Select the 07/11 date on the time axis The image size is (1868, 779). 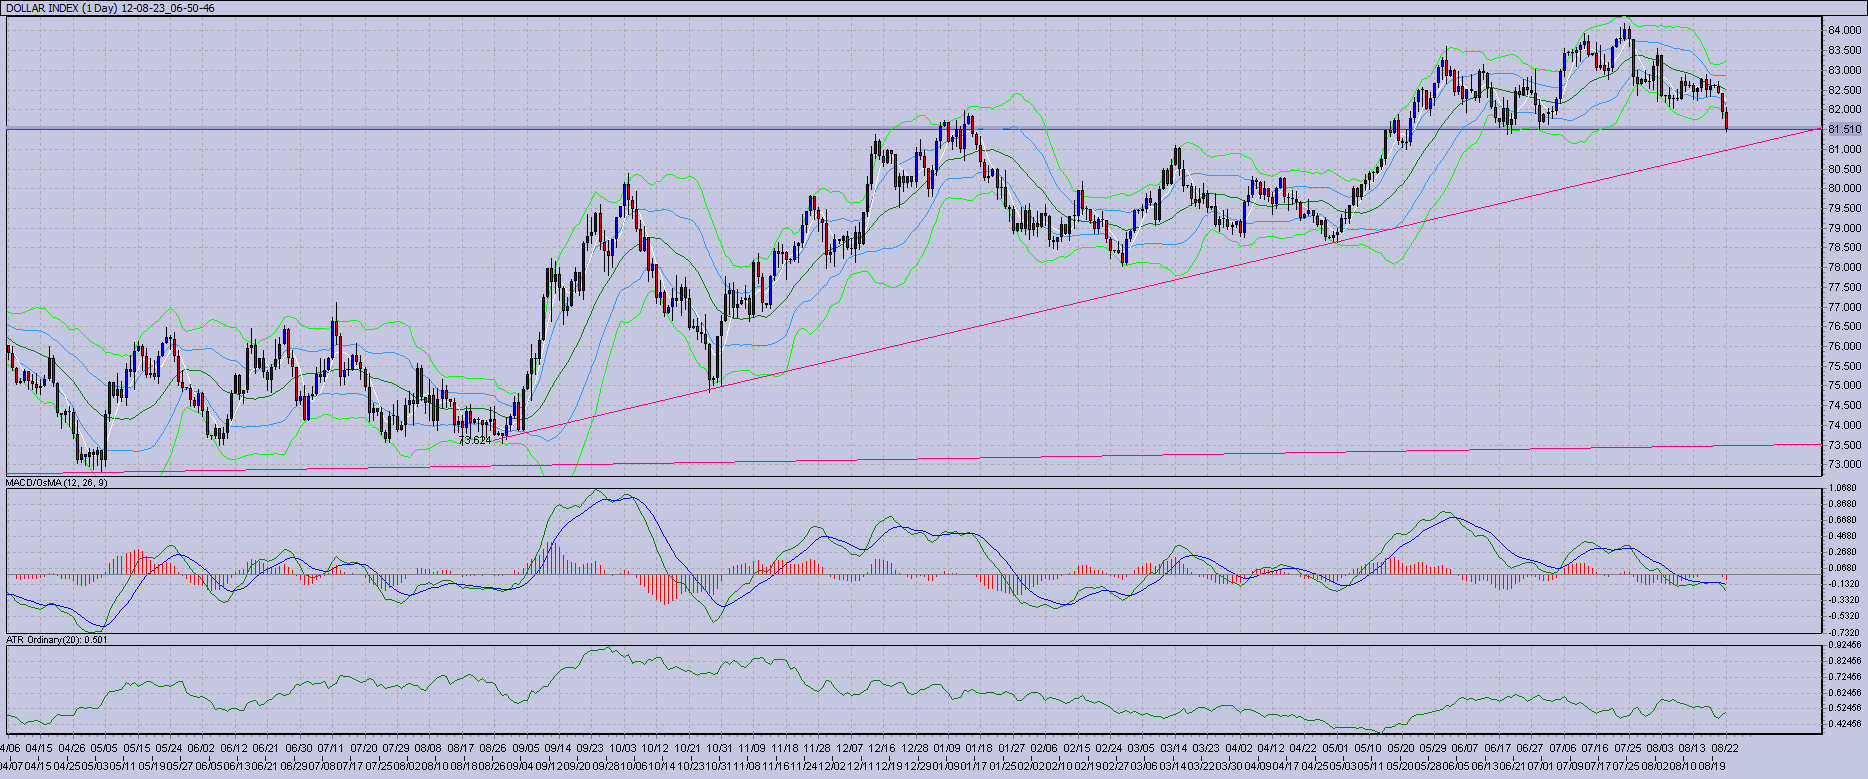[331, 748]
